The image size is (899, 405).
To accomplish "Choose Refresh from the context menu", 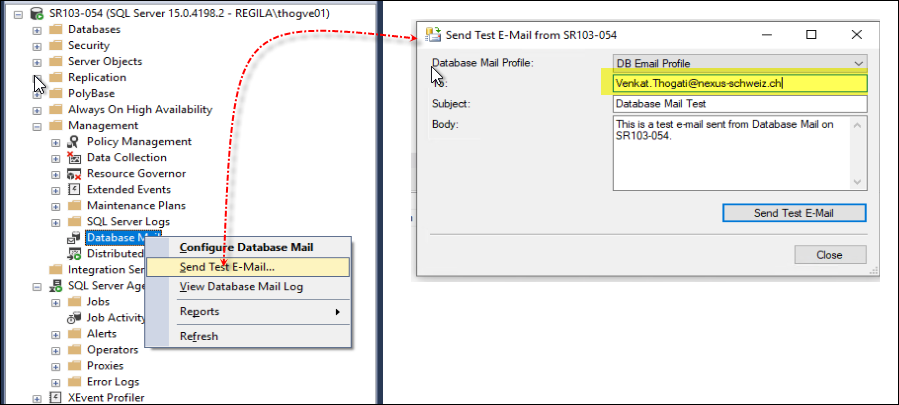I will tap(248, 336).
